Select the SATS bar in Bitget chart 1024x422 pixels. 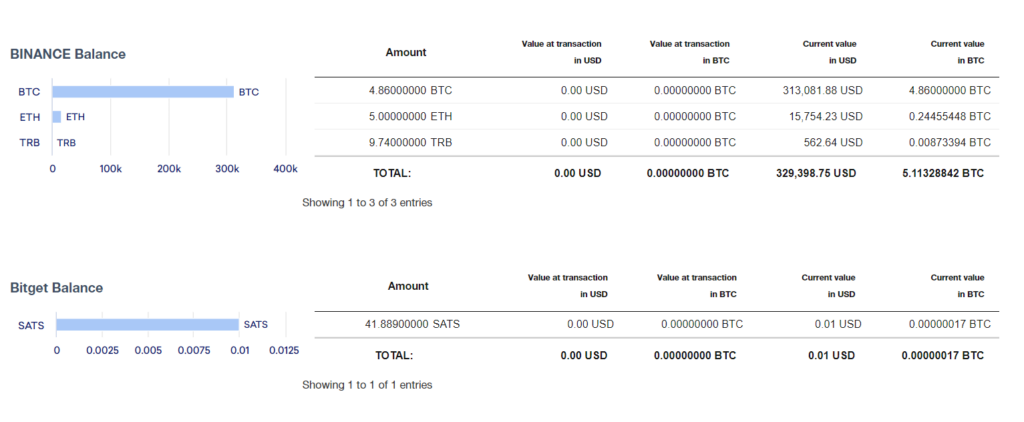point(148,325)
